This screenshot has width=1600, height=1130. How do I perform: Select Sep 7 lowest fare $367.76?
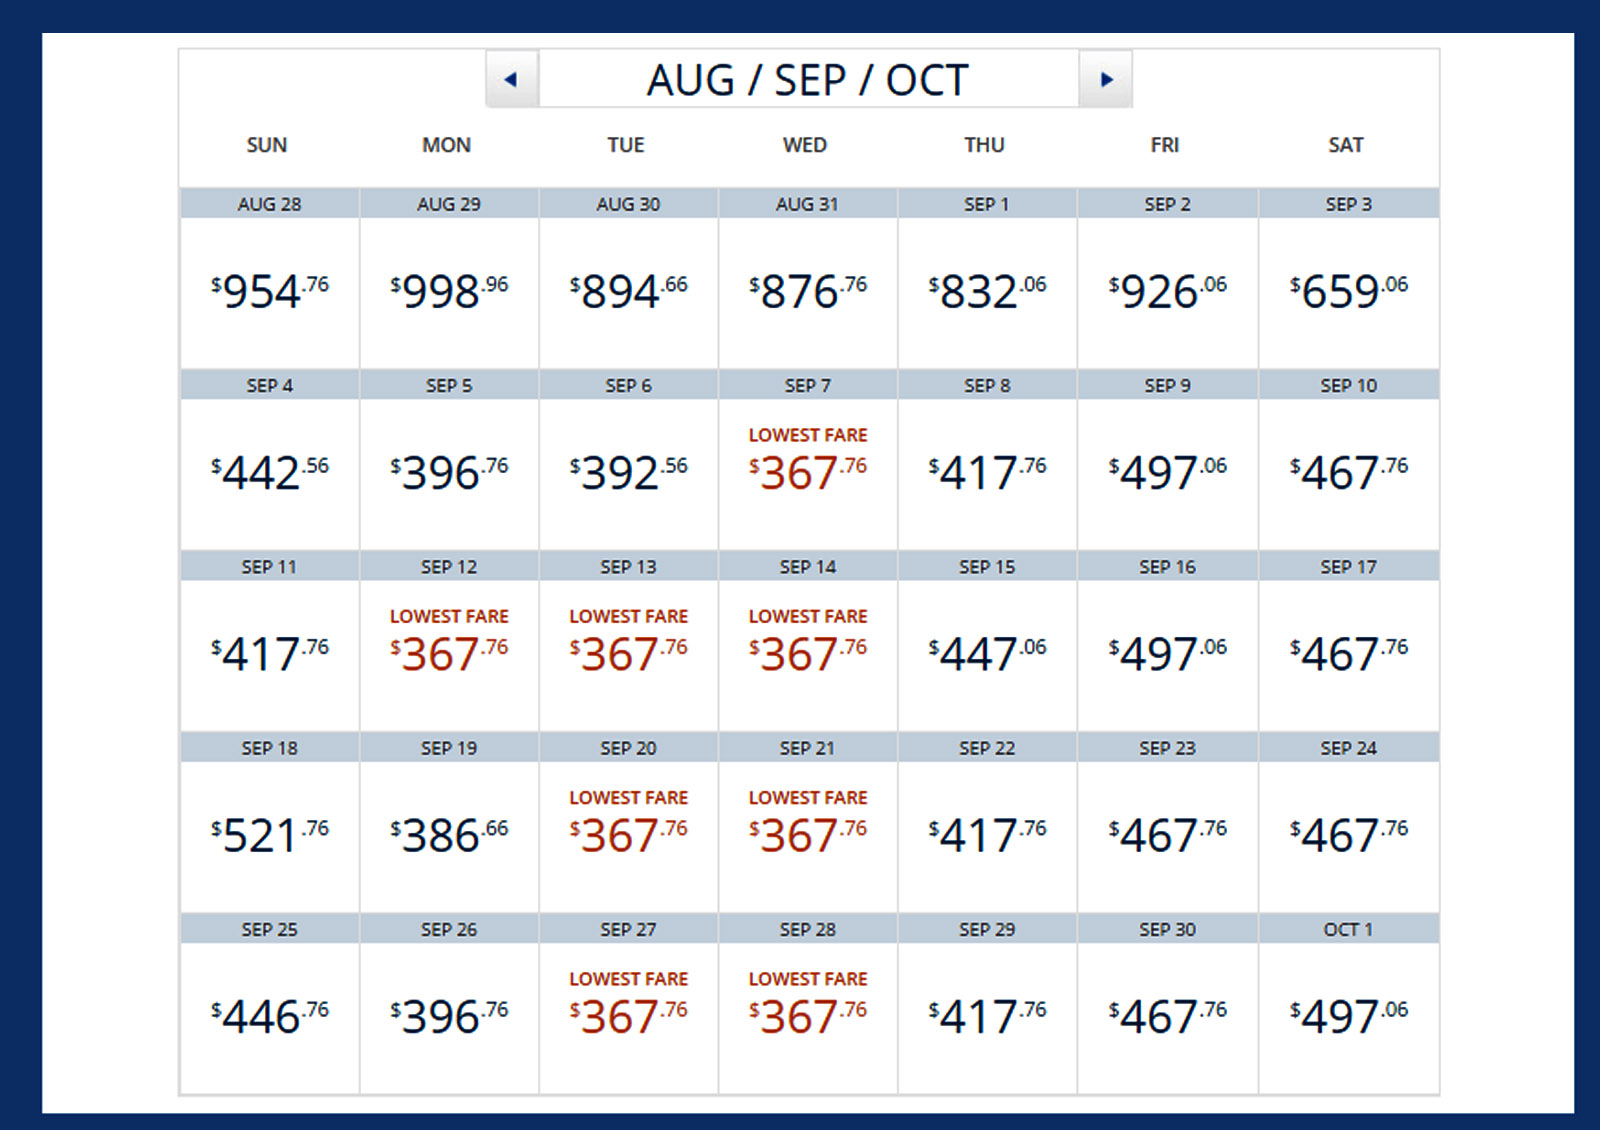pyautogui.click(x=808, y=473)
